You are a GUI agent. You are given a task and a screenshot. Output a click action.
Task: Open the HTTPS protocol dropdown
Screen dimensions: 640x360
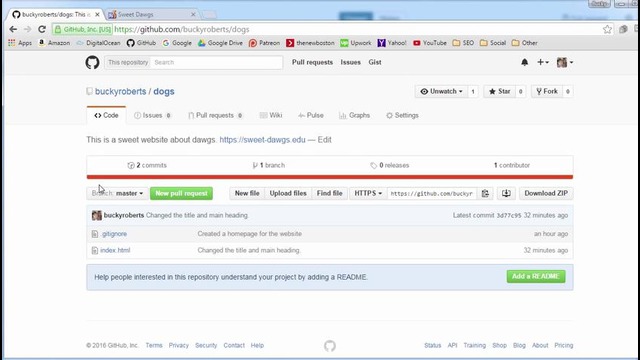(x=368, y=193)
